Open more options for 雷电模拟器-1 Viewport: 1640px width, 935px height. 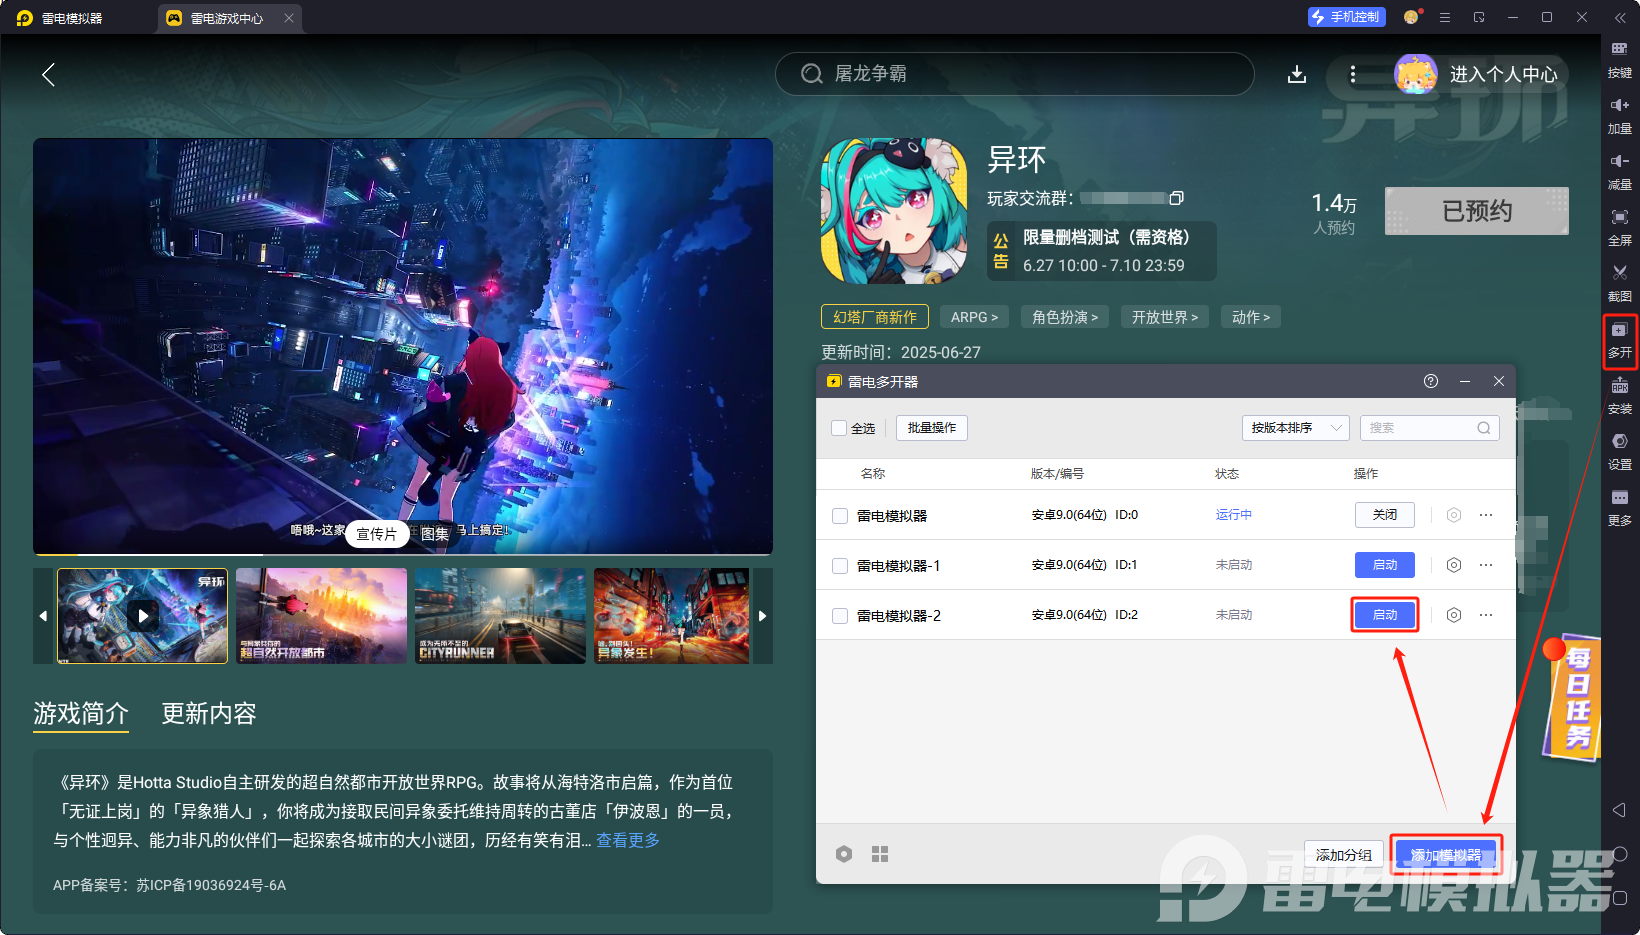pos(1486,565)
